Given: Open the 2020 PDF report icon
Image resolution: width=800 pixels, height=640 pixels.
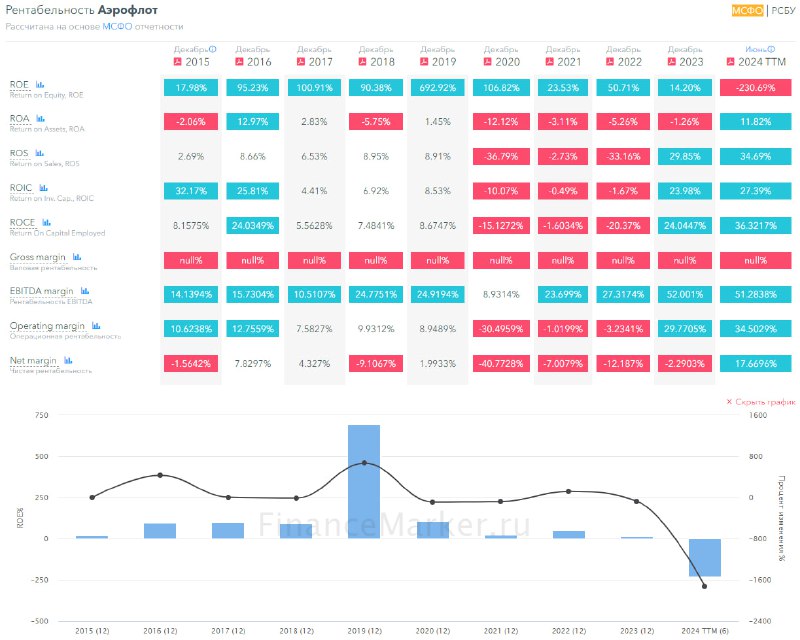Looking at the screenshot, I should 487,62.
